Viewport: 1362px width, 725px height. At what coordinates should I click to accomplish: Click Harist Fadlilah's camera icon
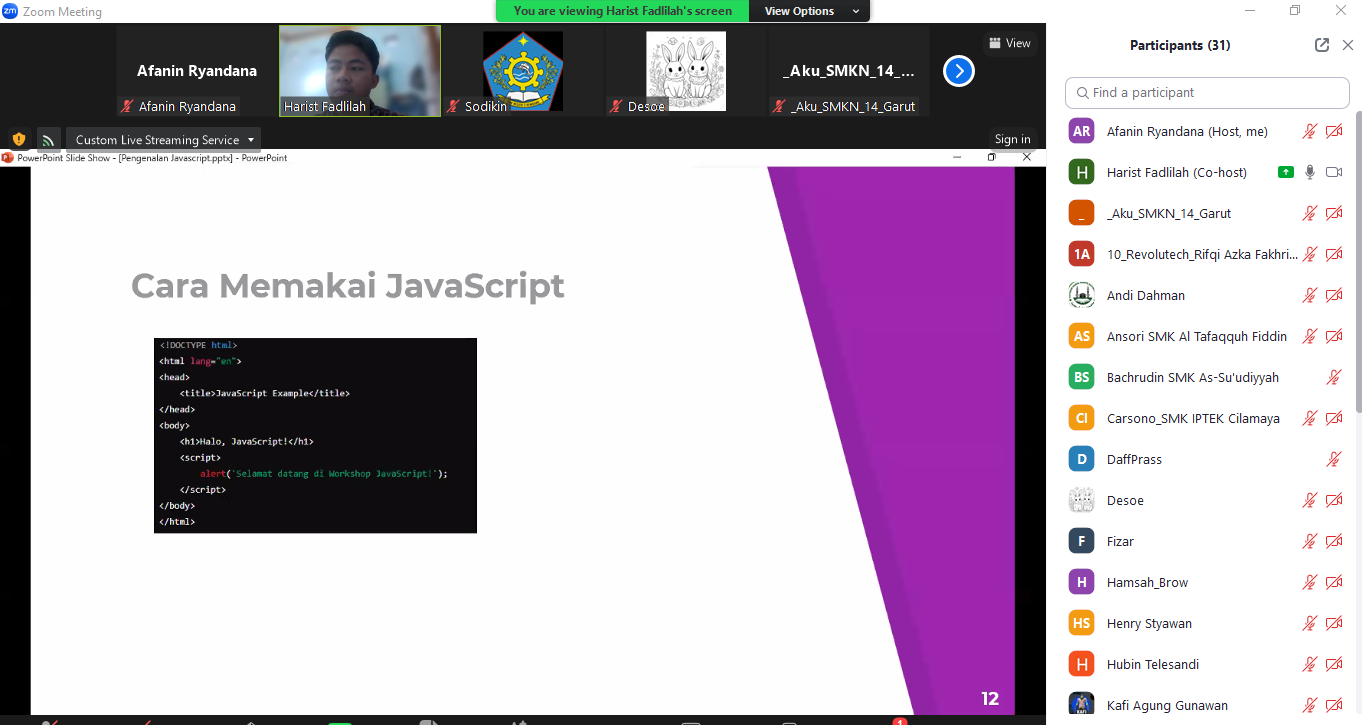pos(1334,172)
